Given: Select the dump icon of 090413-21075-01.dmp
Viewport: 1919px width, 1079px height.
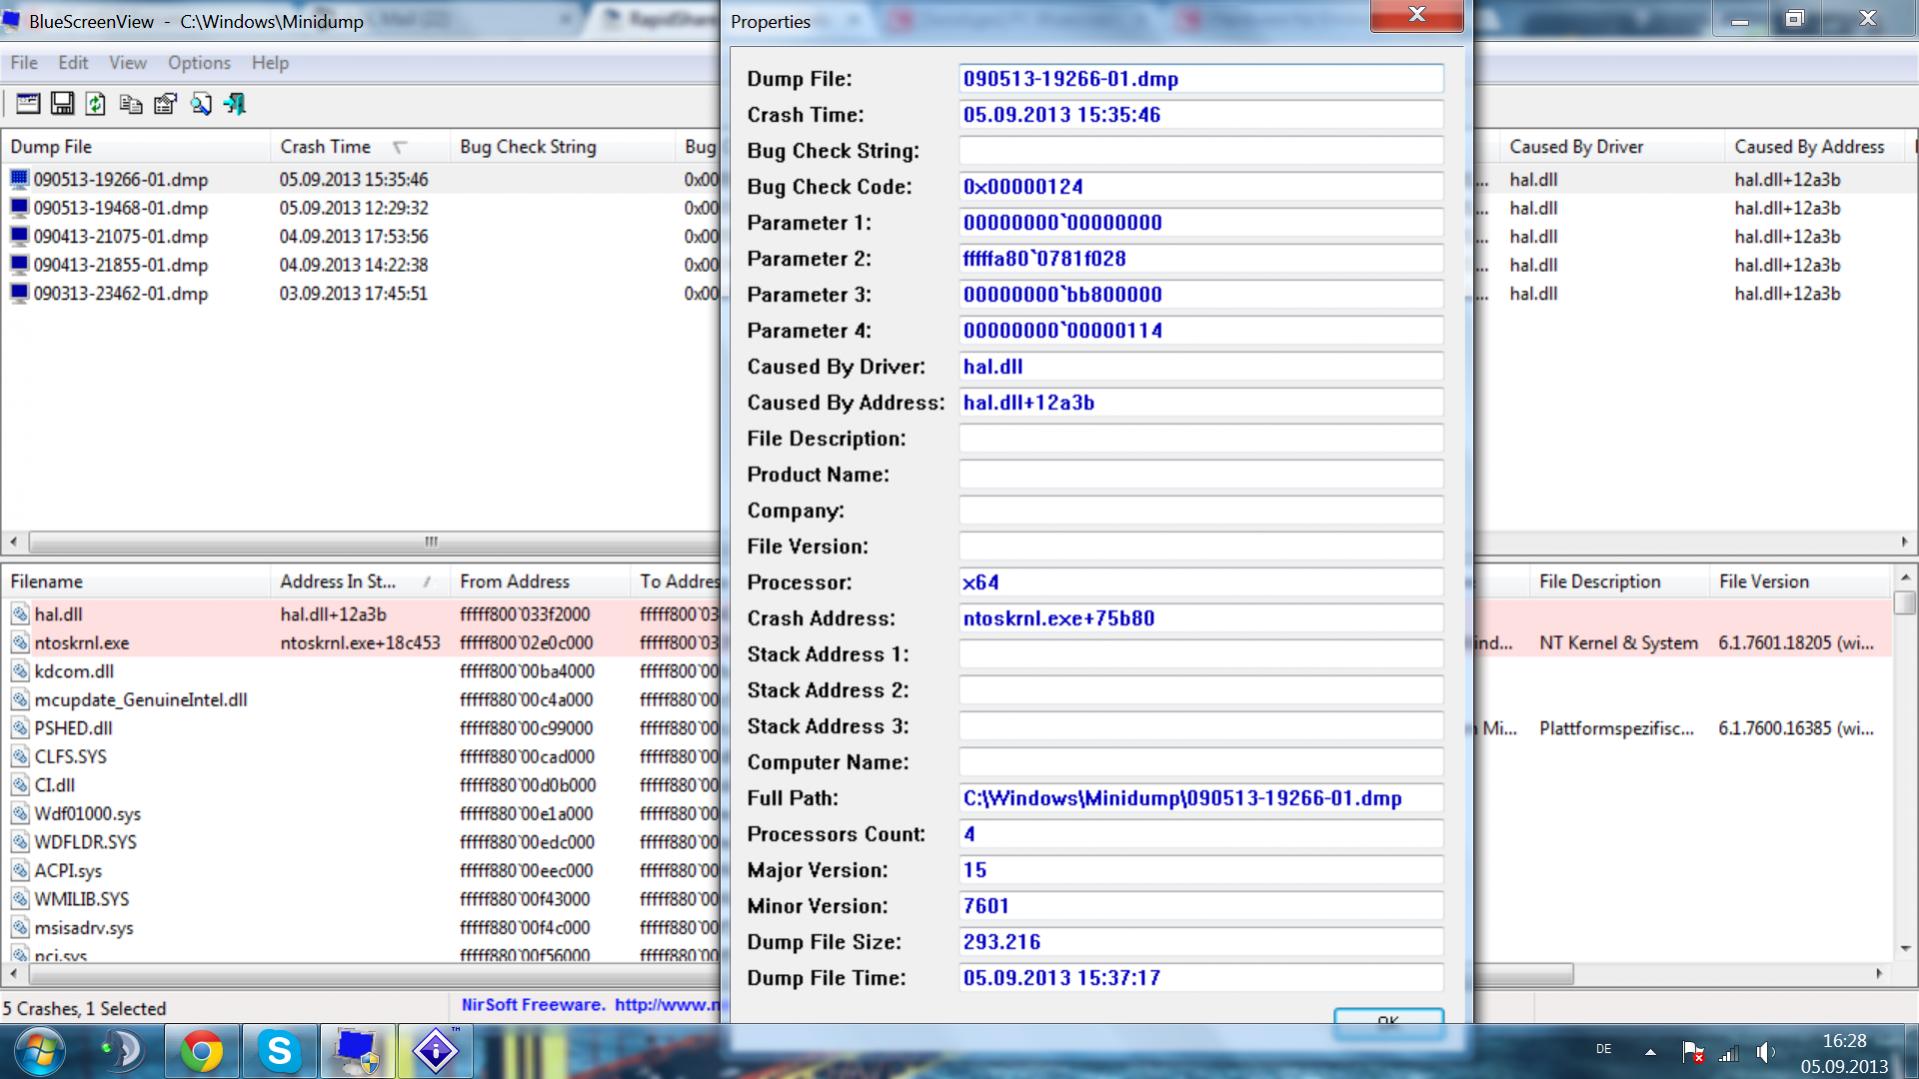Looking at the screenshot, I should [19, 236].
